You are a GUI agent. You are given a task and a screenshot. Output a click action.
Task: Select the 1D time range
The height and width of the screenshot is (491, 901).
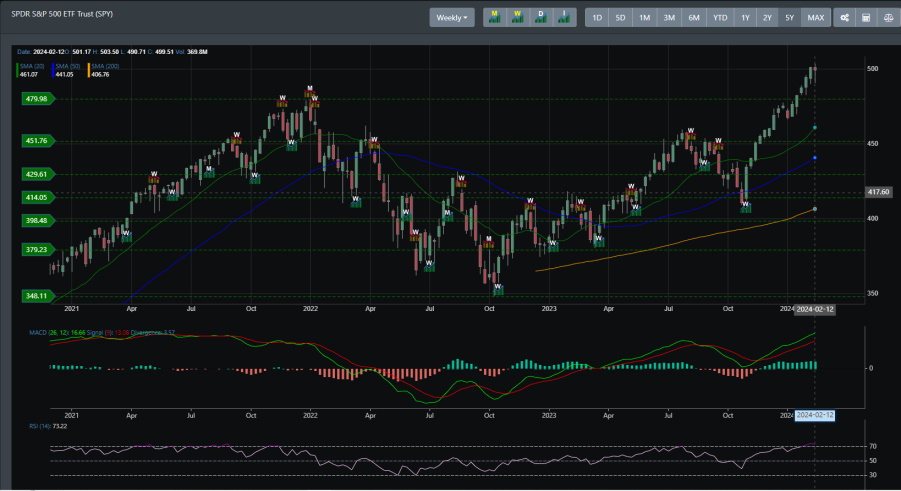[x=597, y=18]
